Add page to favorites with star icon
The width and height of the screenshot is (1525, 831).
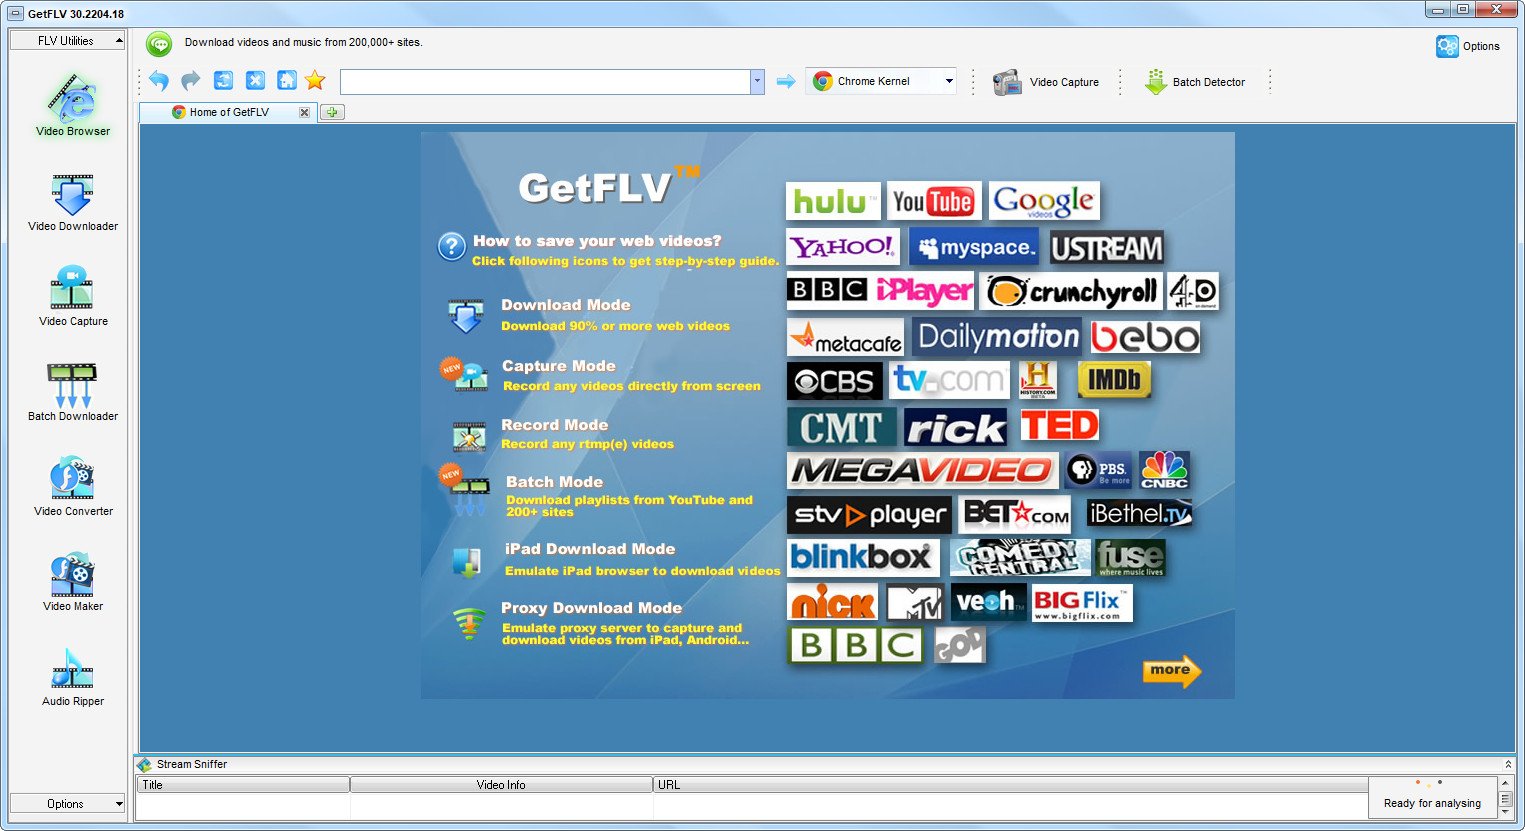click(315, 81)
